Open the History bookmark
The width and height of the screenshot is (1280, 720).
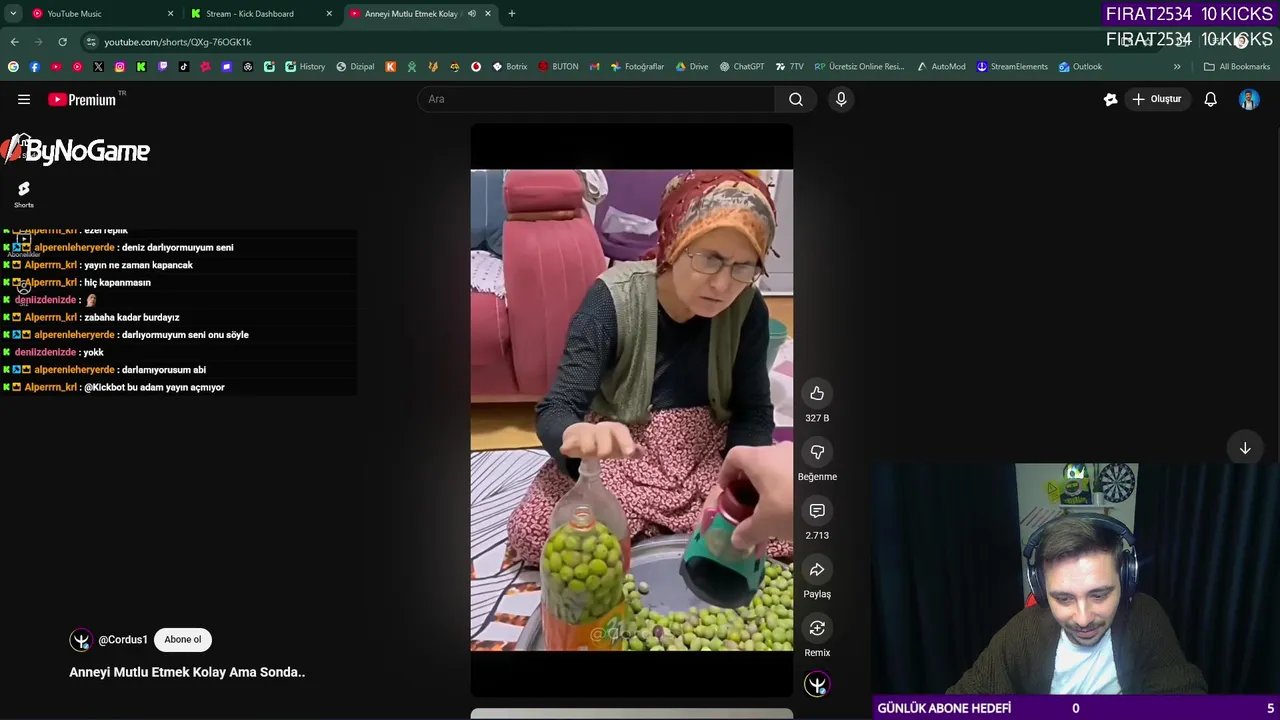[x=305, y=67]
